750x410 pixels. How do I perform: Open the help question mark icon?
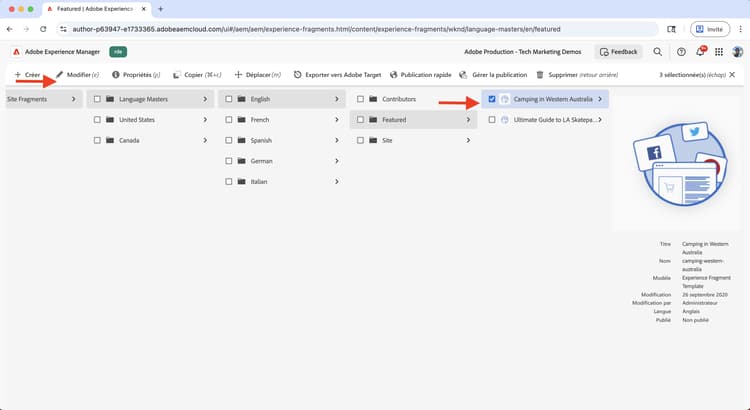click(681, 52)
